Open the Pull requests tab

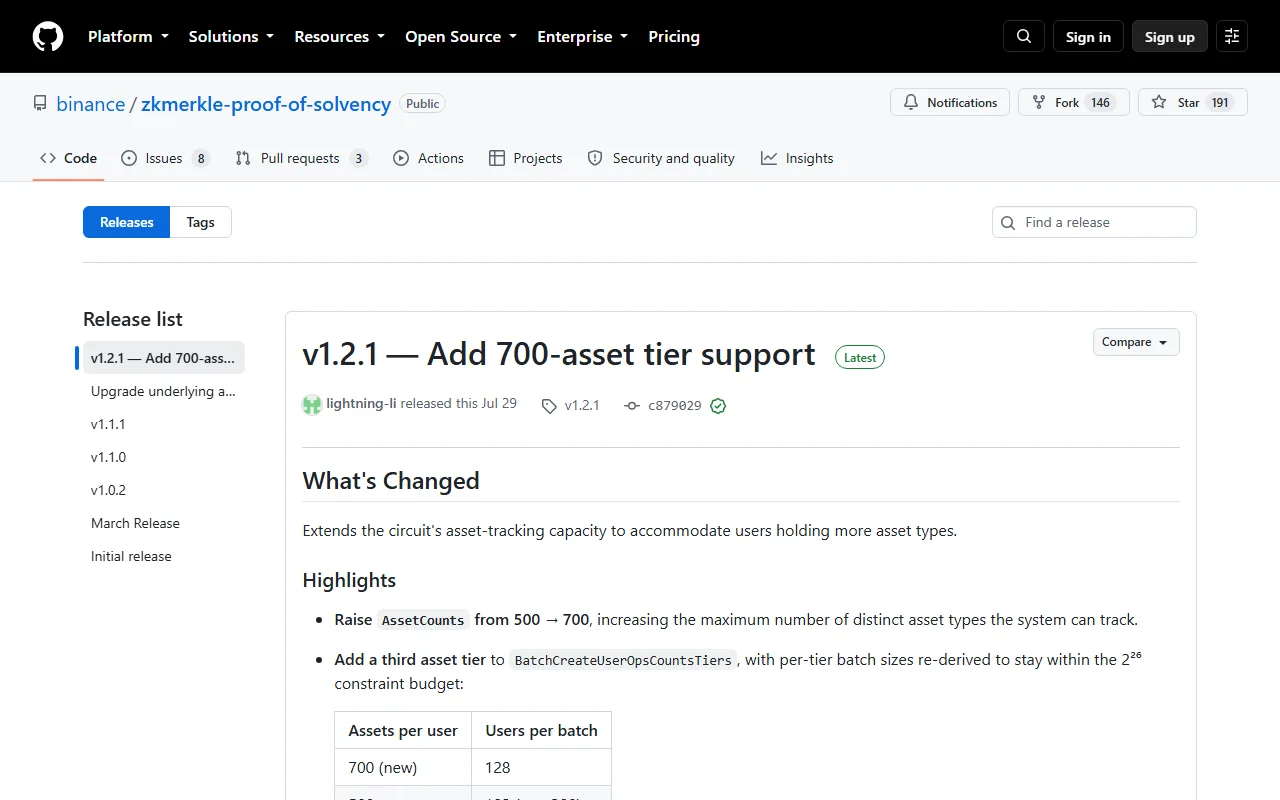[x=301, y=158]
